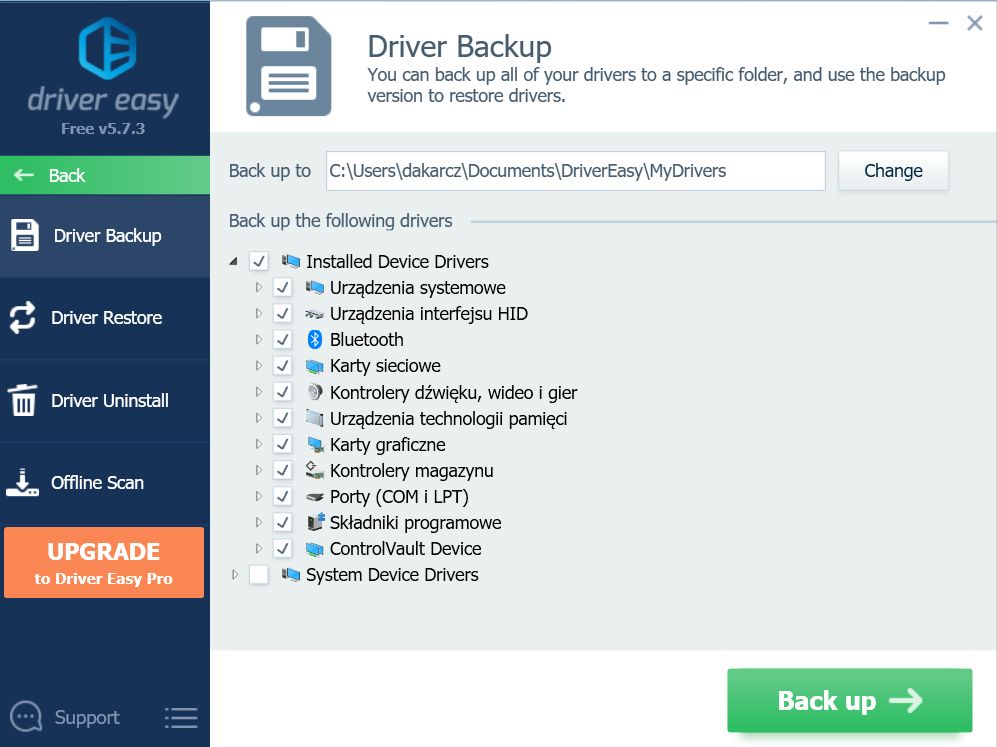Enable the System Device Drivers checkbox
The image size is (997, 747).
click(x=258, y=574)
